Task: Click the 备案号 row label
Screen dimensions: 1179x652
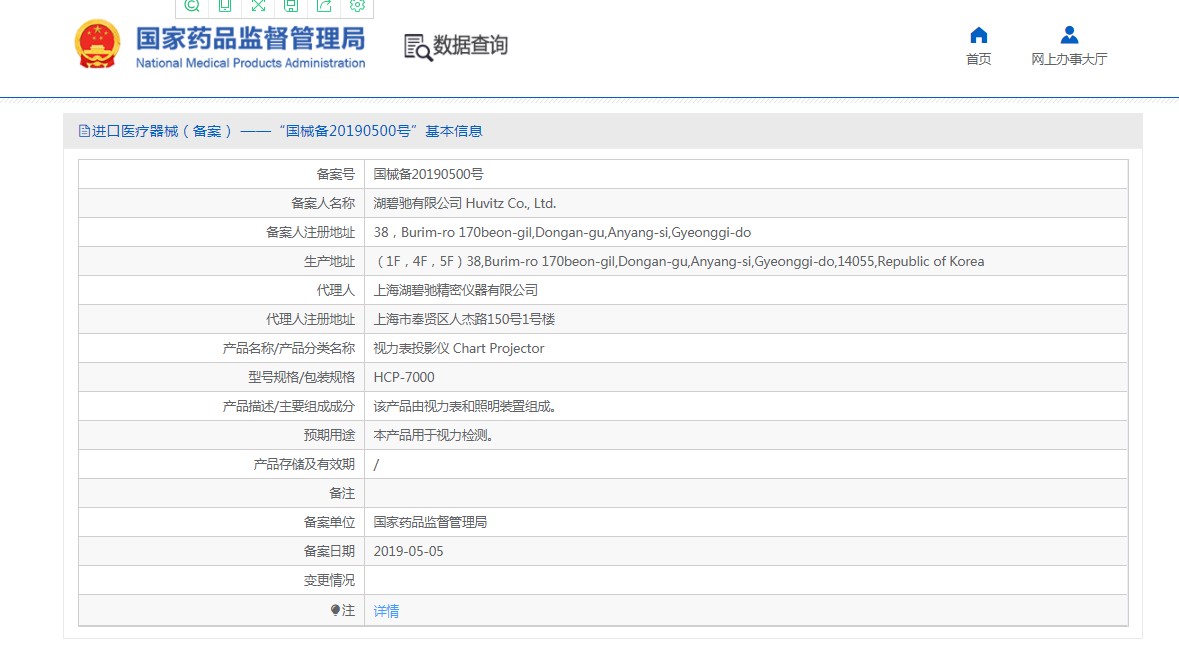Action: point(335,174)
